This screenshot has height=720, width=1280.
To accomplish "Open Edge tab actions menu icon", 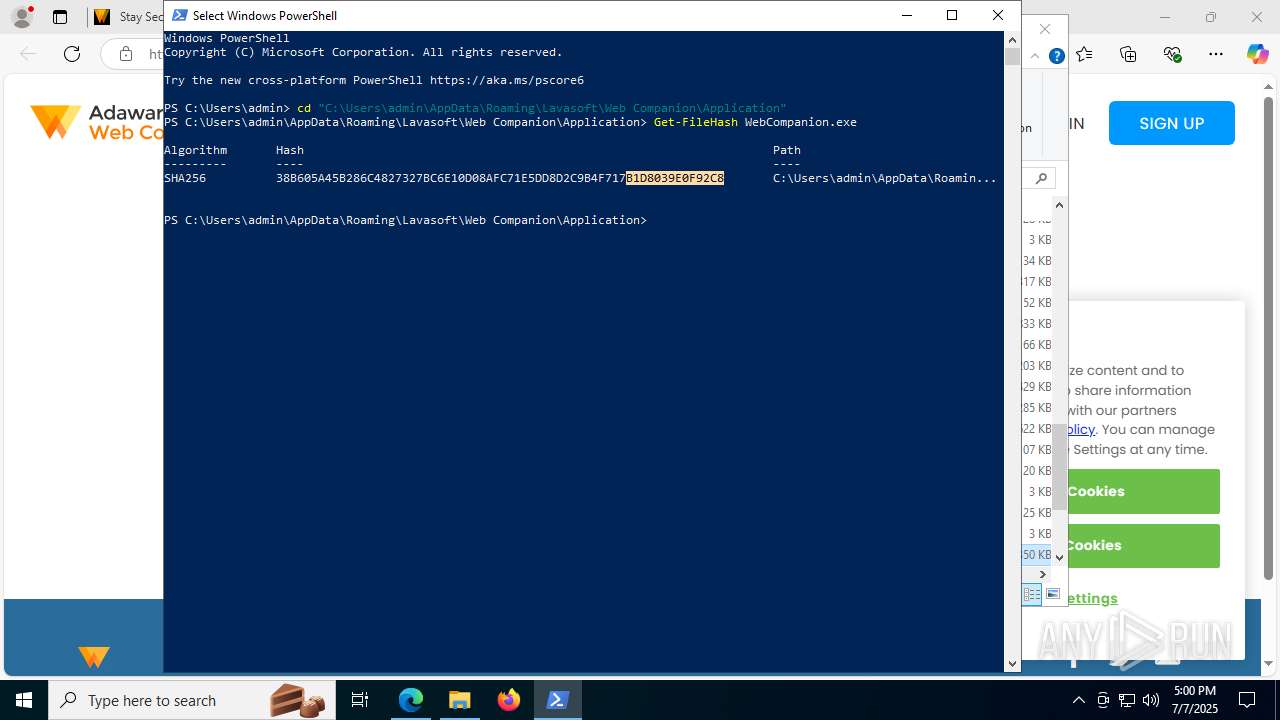I will [x=60, y=17].
